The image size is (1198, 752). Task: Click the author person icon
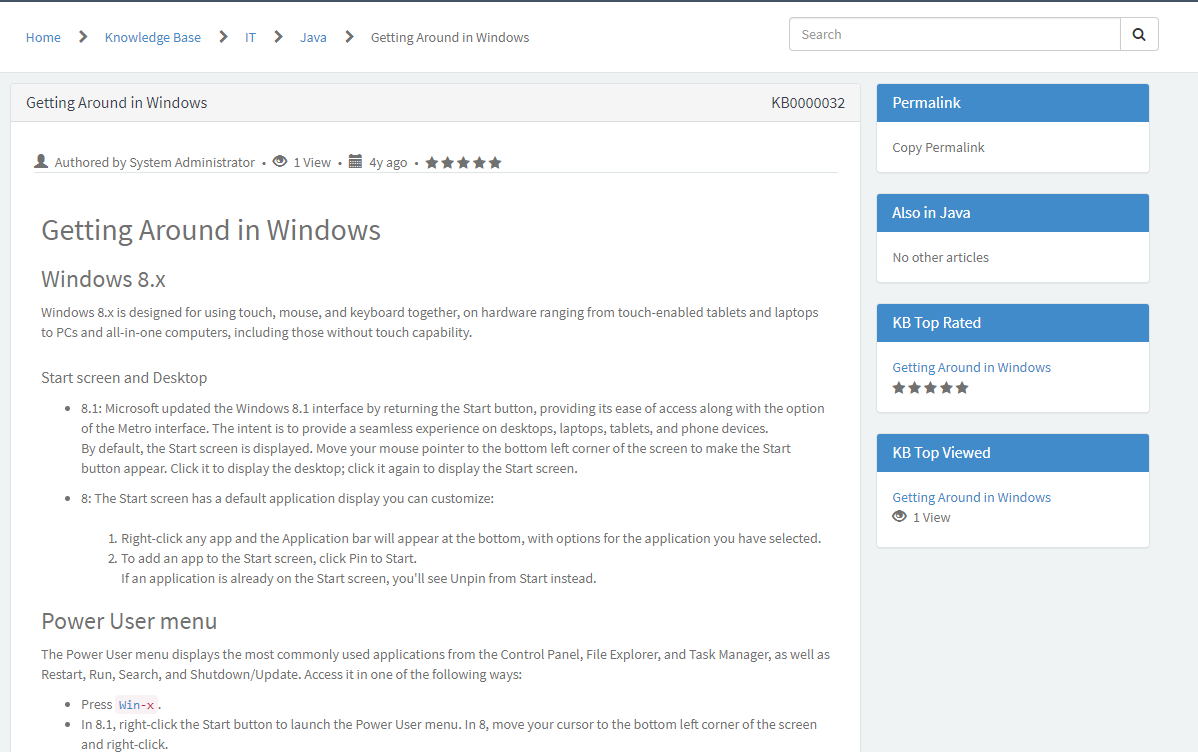(41, 161)
